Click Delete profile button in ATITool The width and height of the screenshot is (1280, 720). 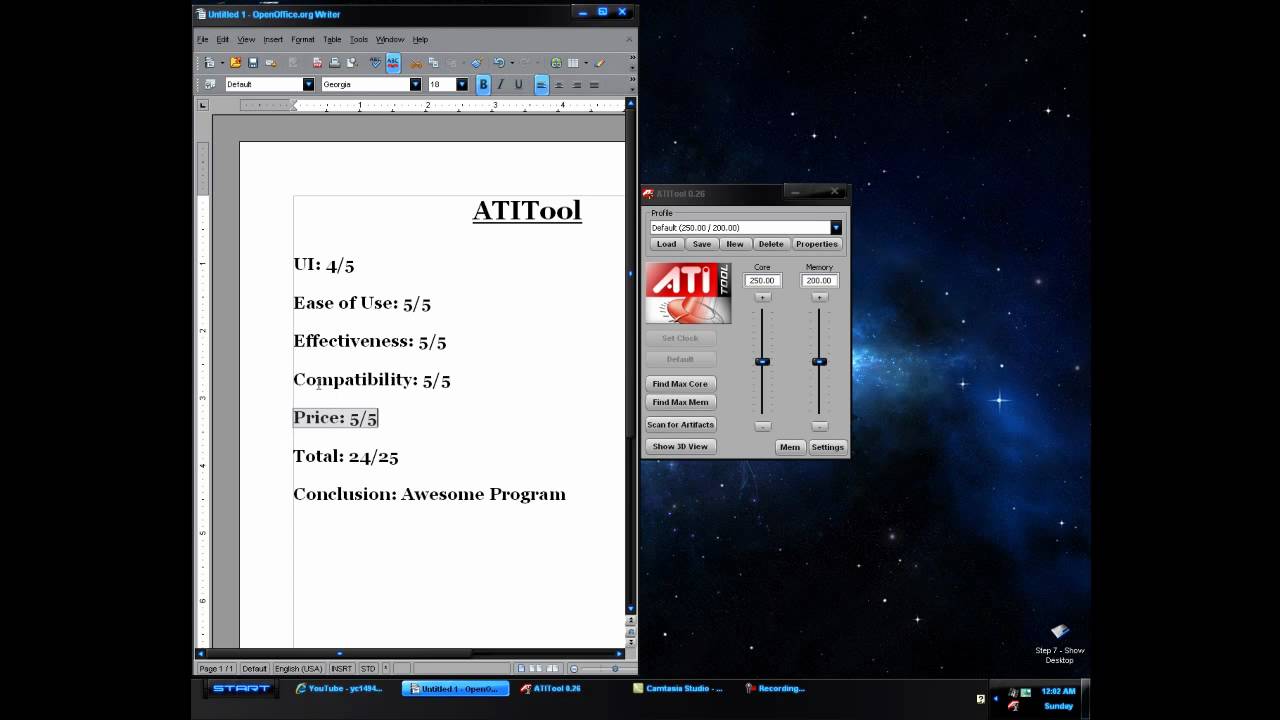pos(771,244)
